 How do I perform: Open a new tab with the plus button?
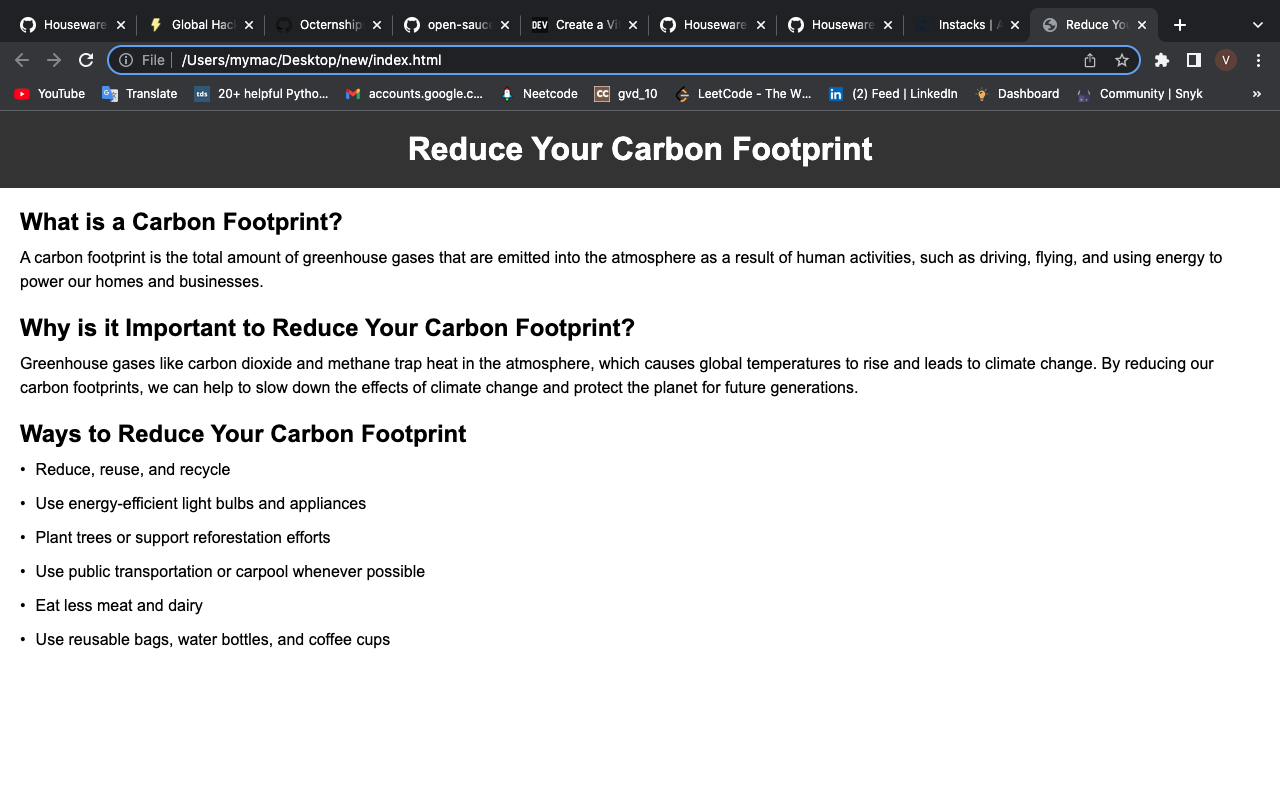[x=1179, y=24]
